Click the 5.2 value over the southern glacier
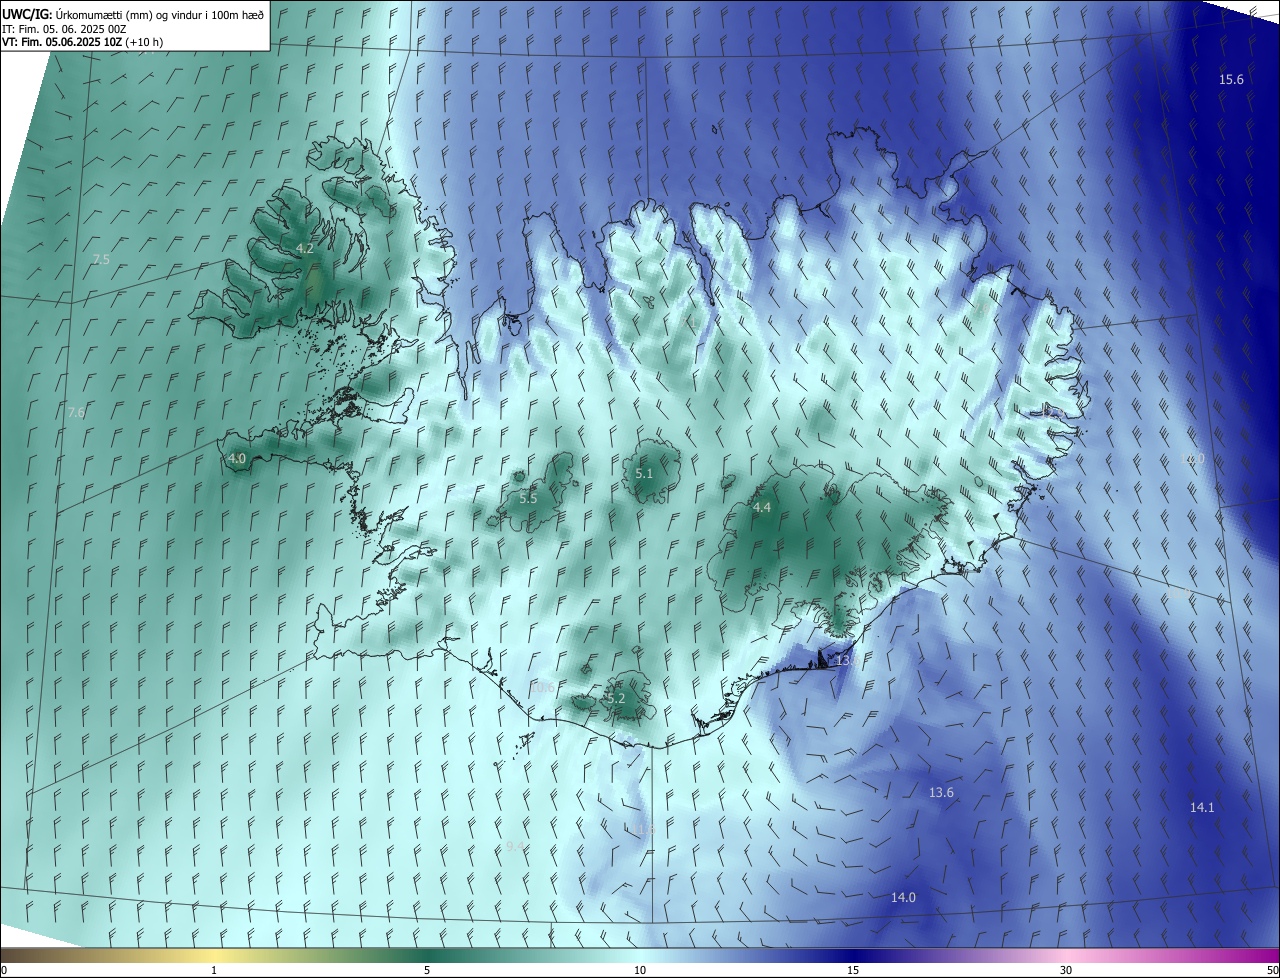Image resolution: width=1280 pixels, height=978 pixels. tap(616, 698)
